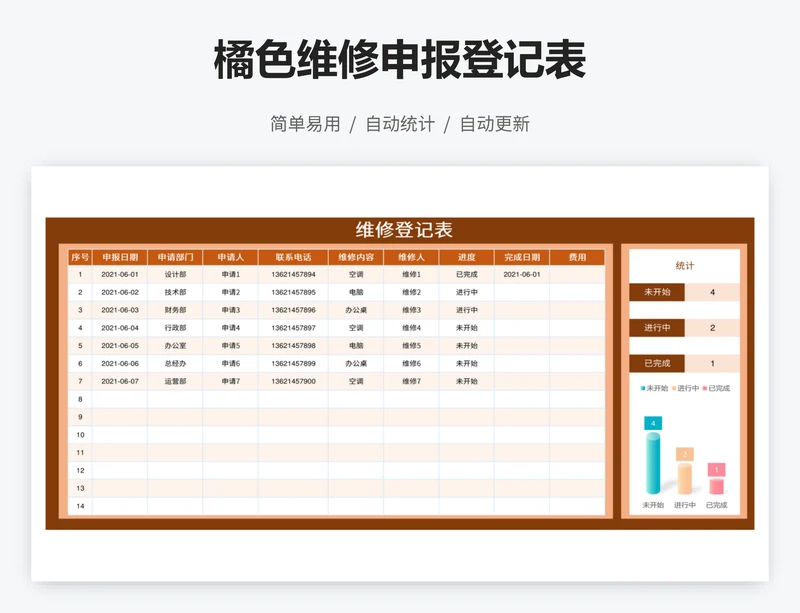
Task: Select the 未开始 progress cell in row 4
Action: tap(466, 328)
